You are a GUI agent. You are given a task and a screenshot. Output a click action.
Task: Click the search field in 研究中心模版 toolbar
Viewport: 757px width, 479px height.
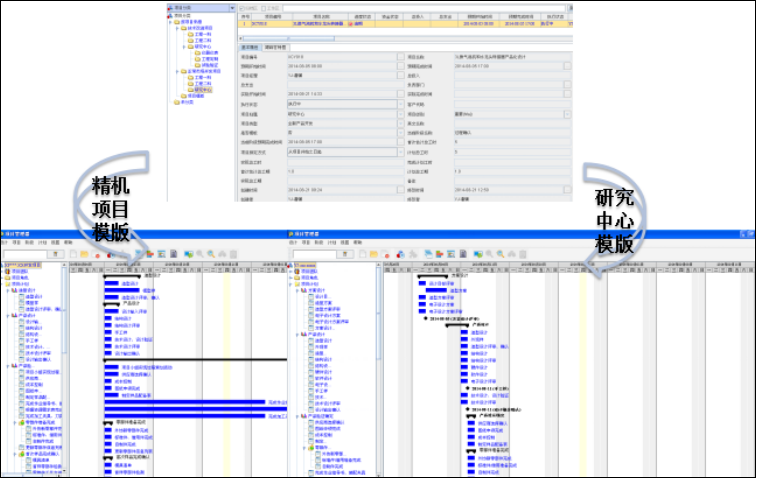(x=314, y=253)
